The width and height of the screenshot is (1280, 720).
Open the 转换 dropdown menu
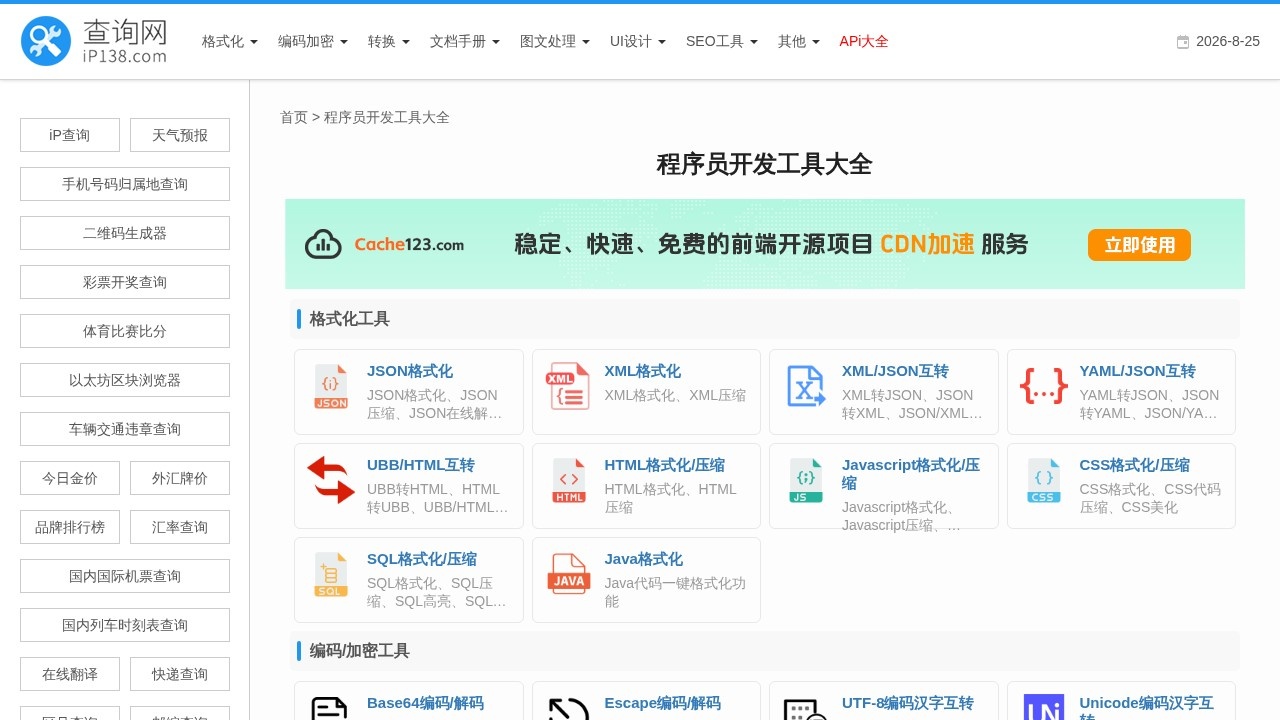click(389, 41)
